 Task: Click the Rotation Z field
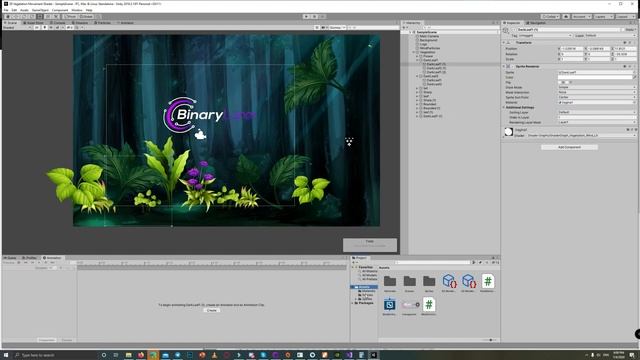625,54
